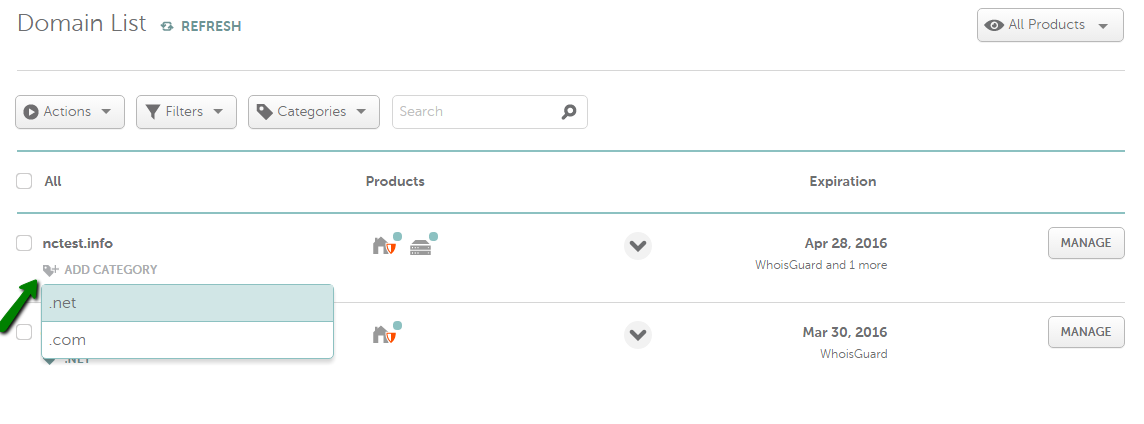Image resolution: width=1144 pixels, height=424 pixels.
Task: Expand second domain row chevron
Action: (x=638, y=334)
